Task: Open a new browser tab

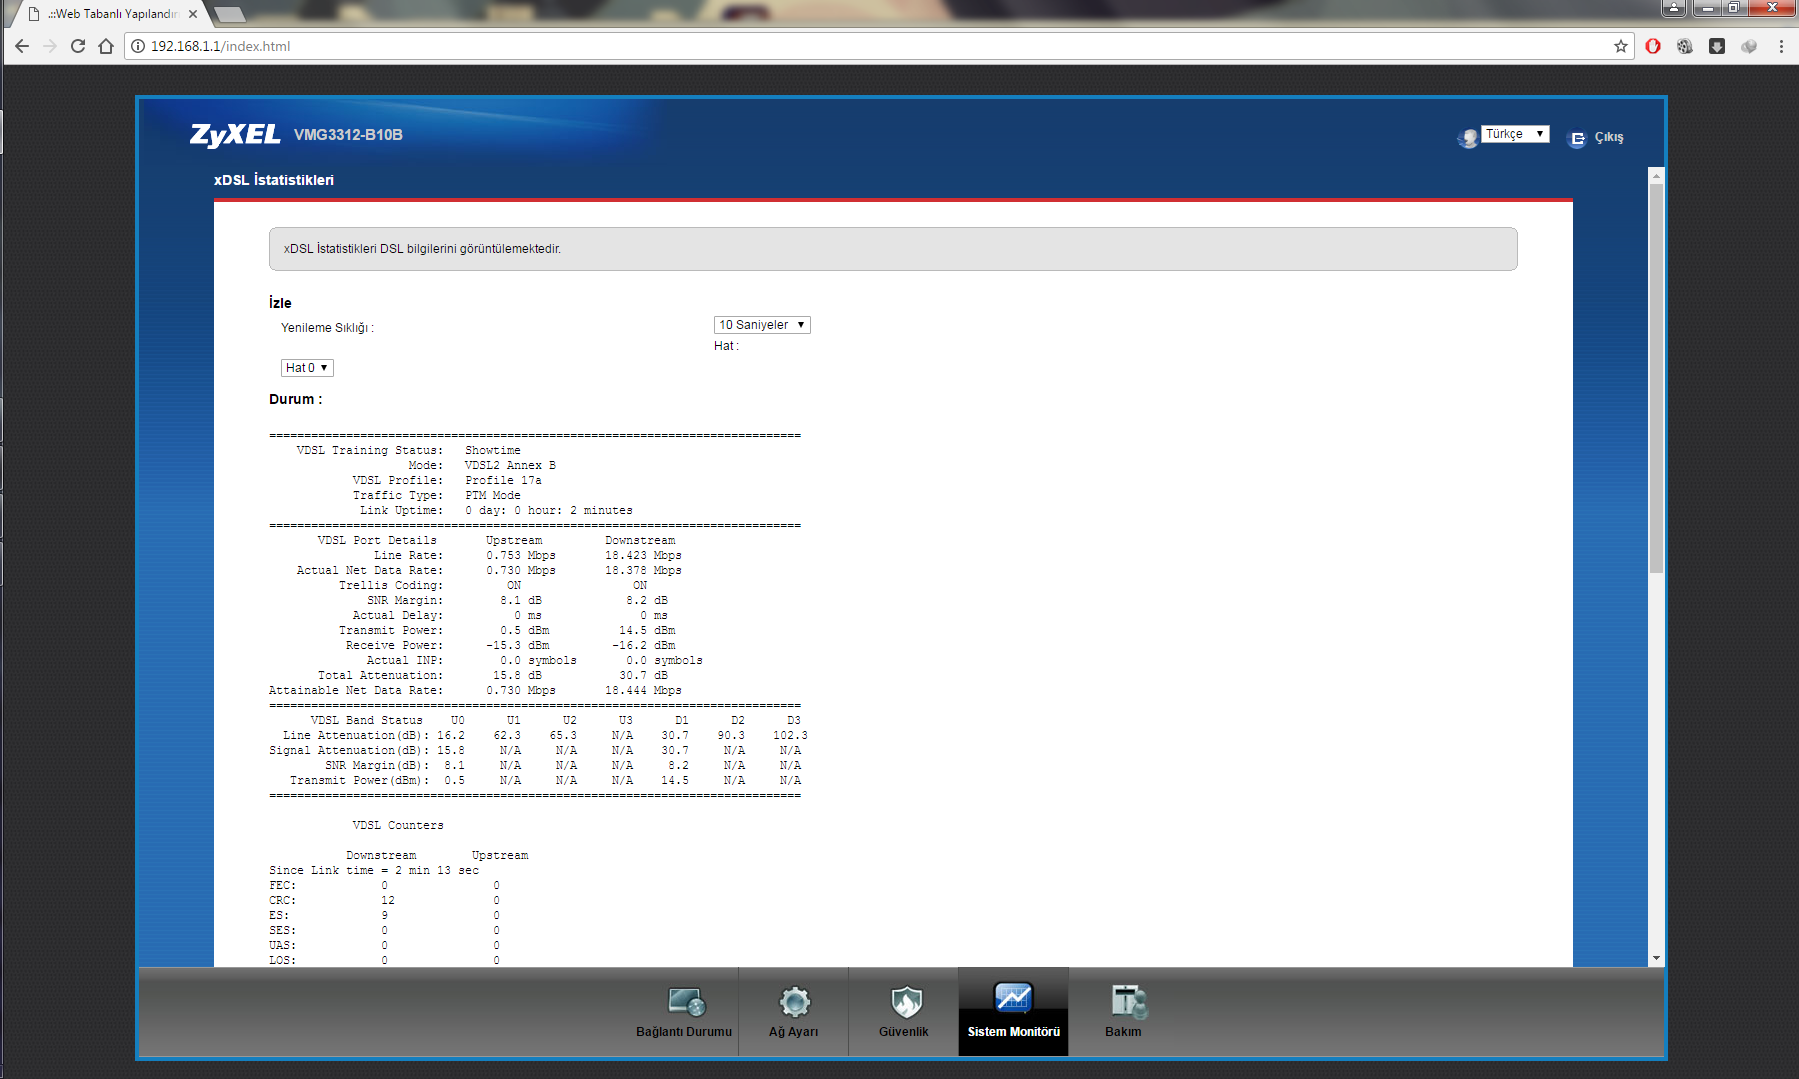Action: point(230,14)
